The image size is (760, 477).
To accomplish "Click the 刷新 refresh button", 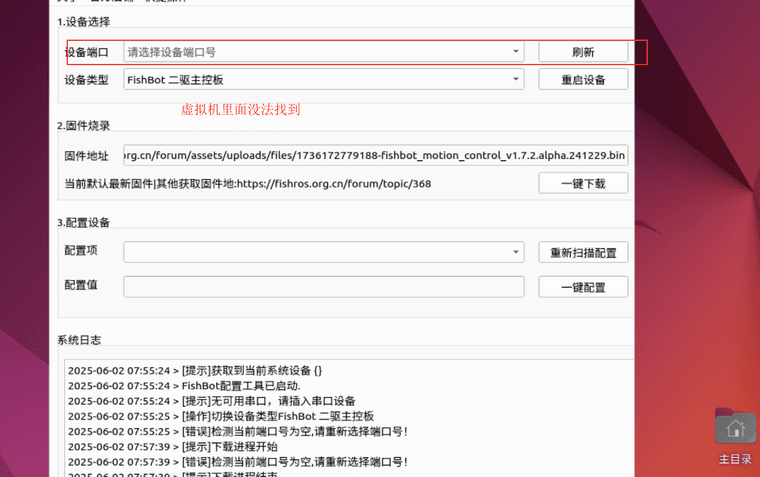I will 583,52.
